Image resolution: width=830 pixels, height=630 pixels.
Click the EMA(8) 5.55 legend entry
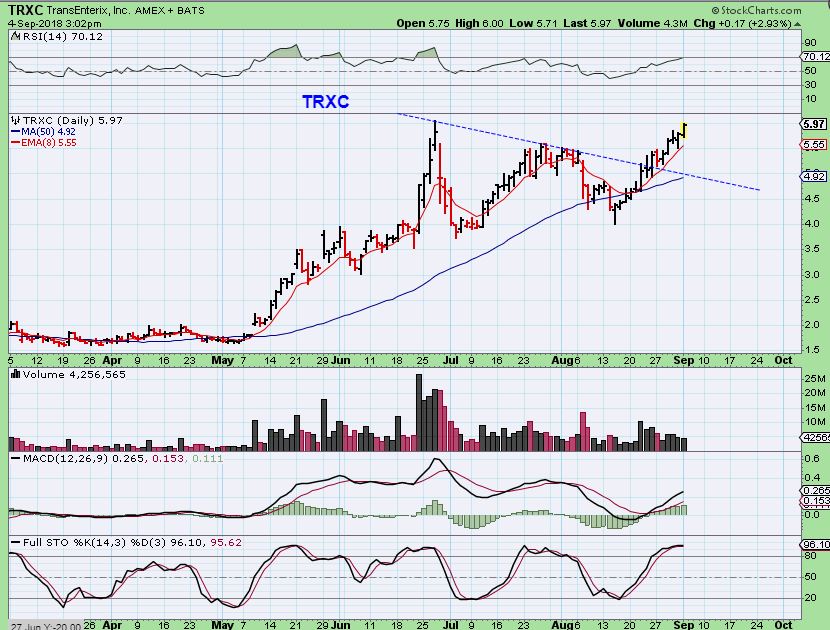[x=43, y=142]
